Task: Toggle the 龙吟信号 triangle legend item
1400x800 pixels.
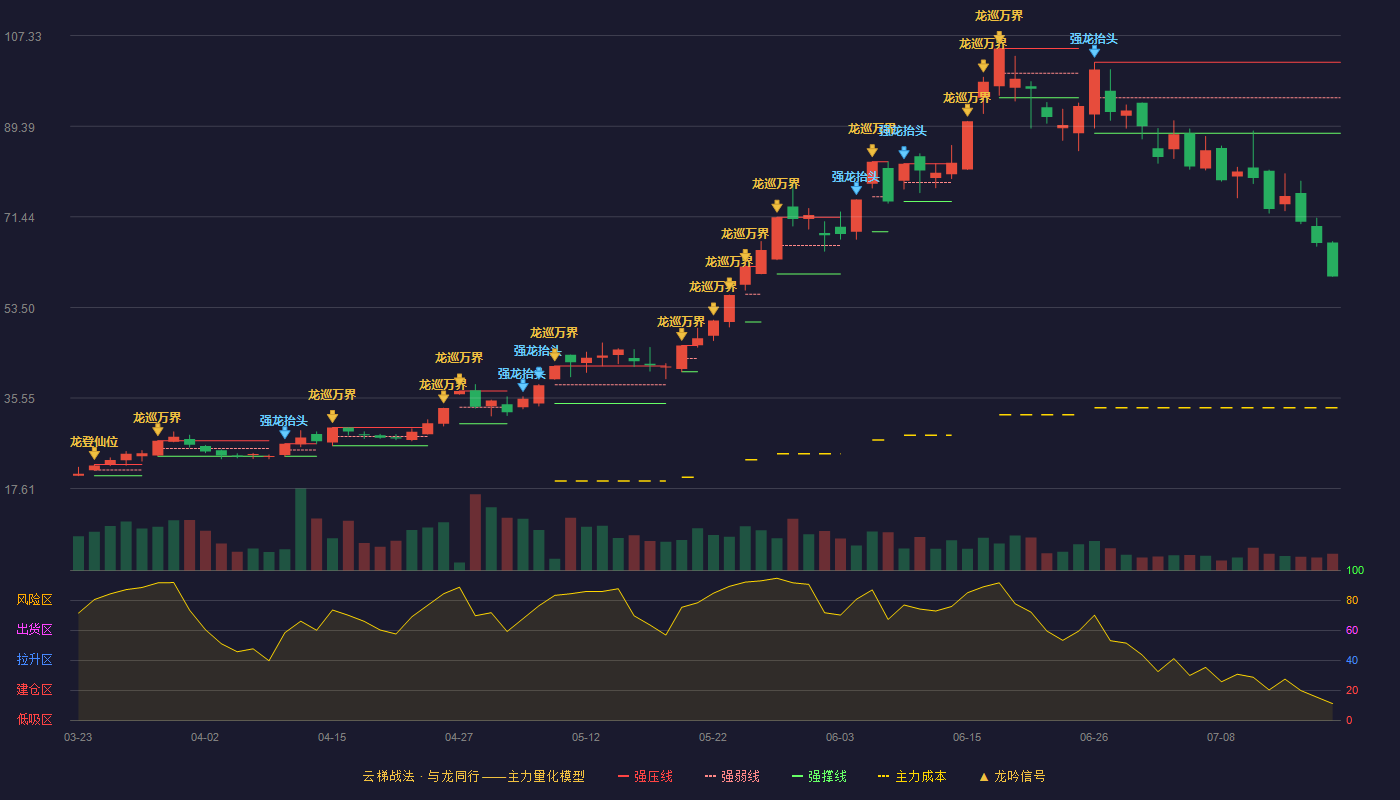Action: pyautogui.click(x=1012, y=776)
